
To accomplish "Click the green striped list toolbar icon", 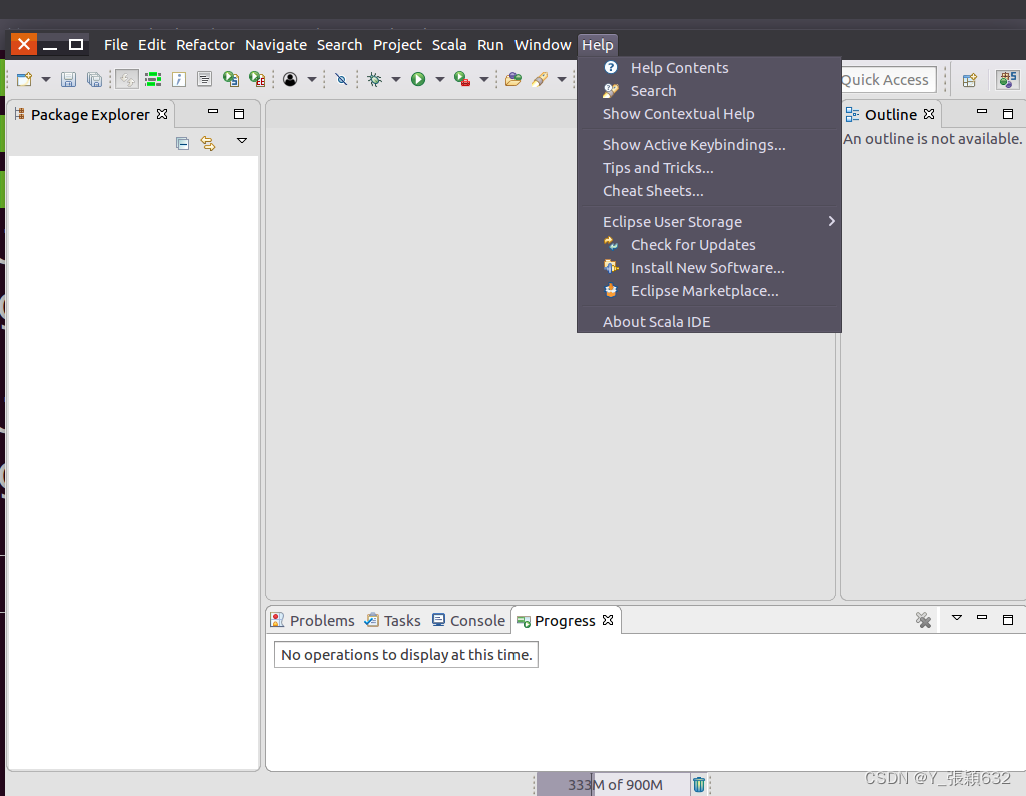I will coord(153,79).
